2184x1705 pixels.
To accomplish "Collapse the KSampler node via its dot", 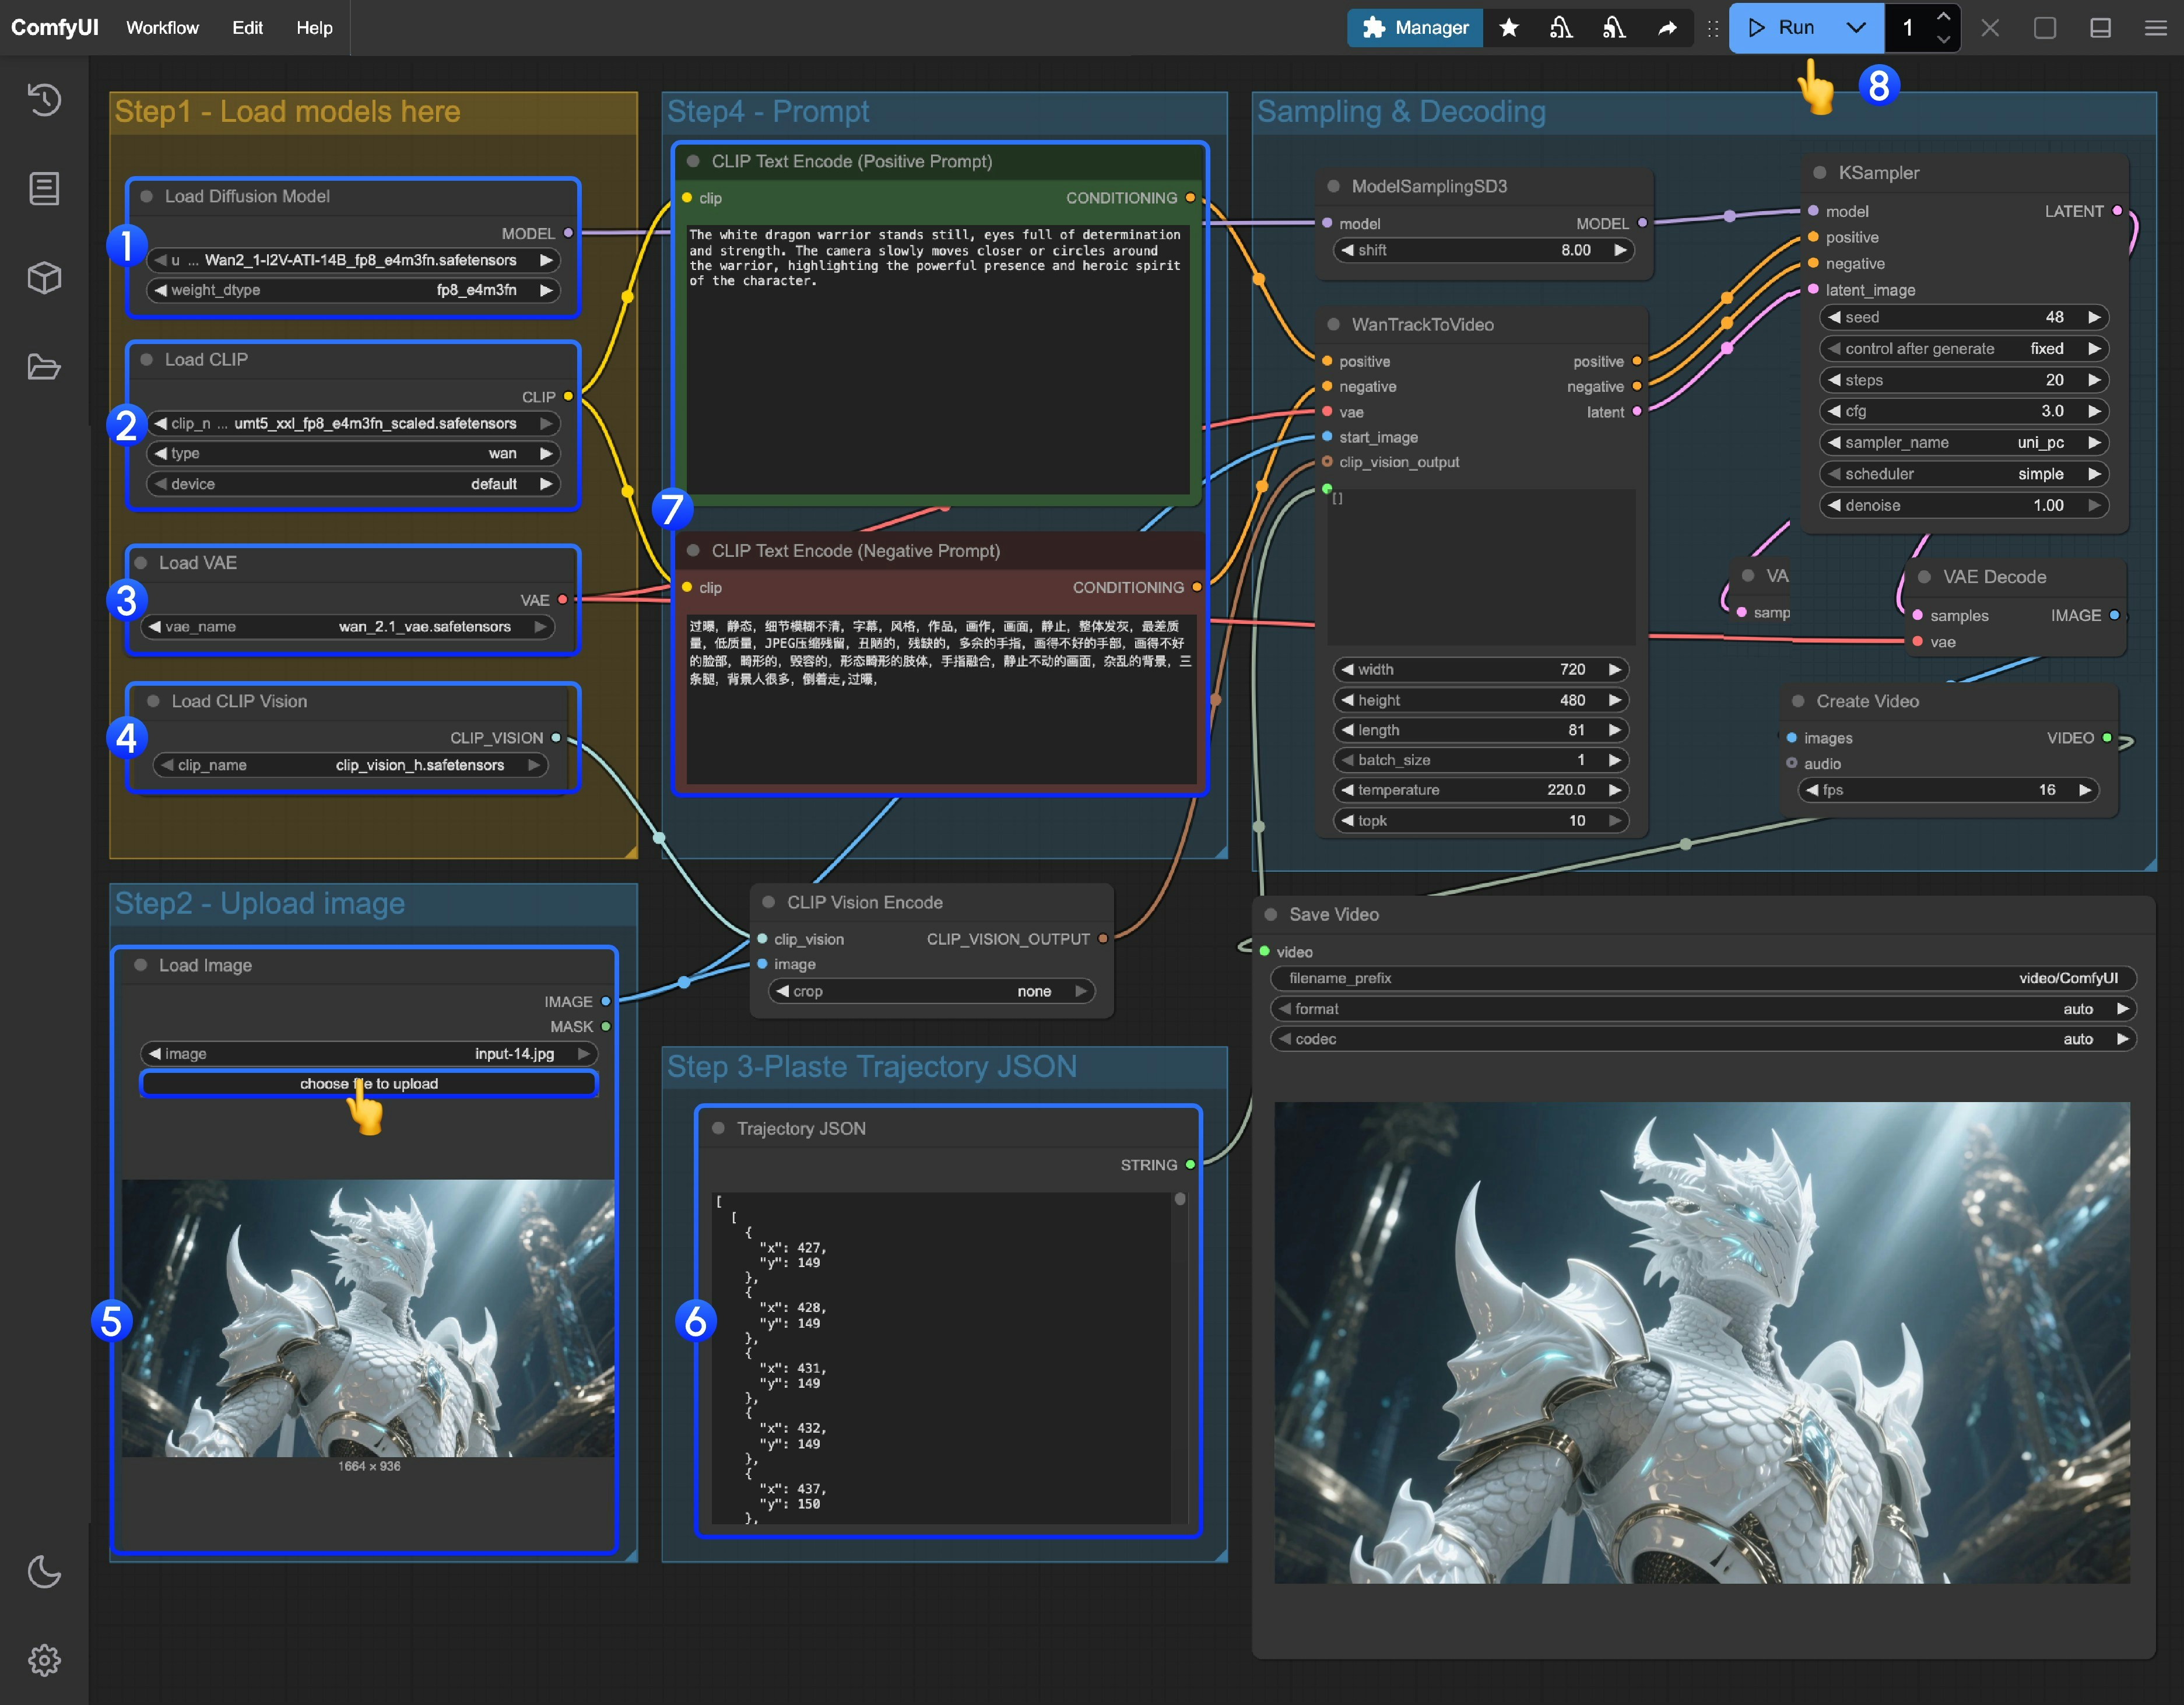I will pyautogui.click(x=1820, y=173).
